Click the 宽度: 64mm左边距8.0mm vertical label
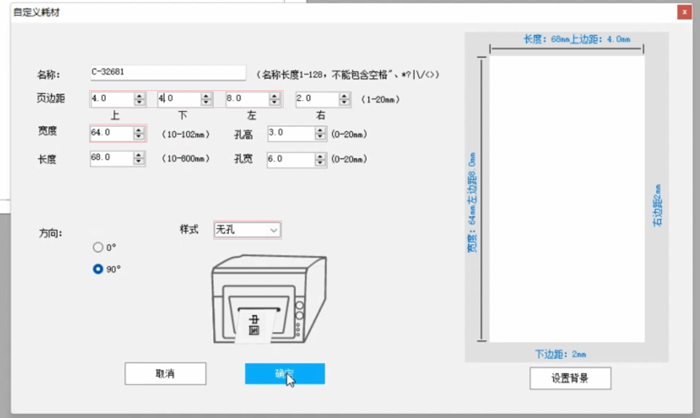700x418 pixels. pyautogui.click(x=472, y=202)
